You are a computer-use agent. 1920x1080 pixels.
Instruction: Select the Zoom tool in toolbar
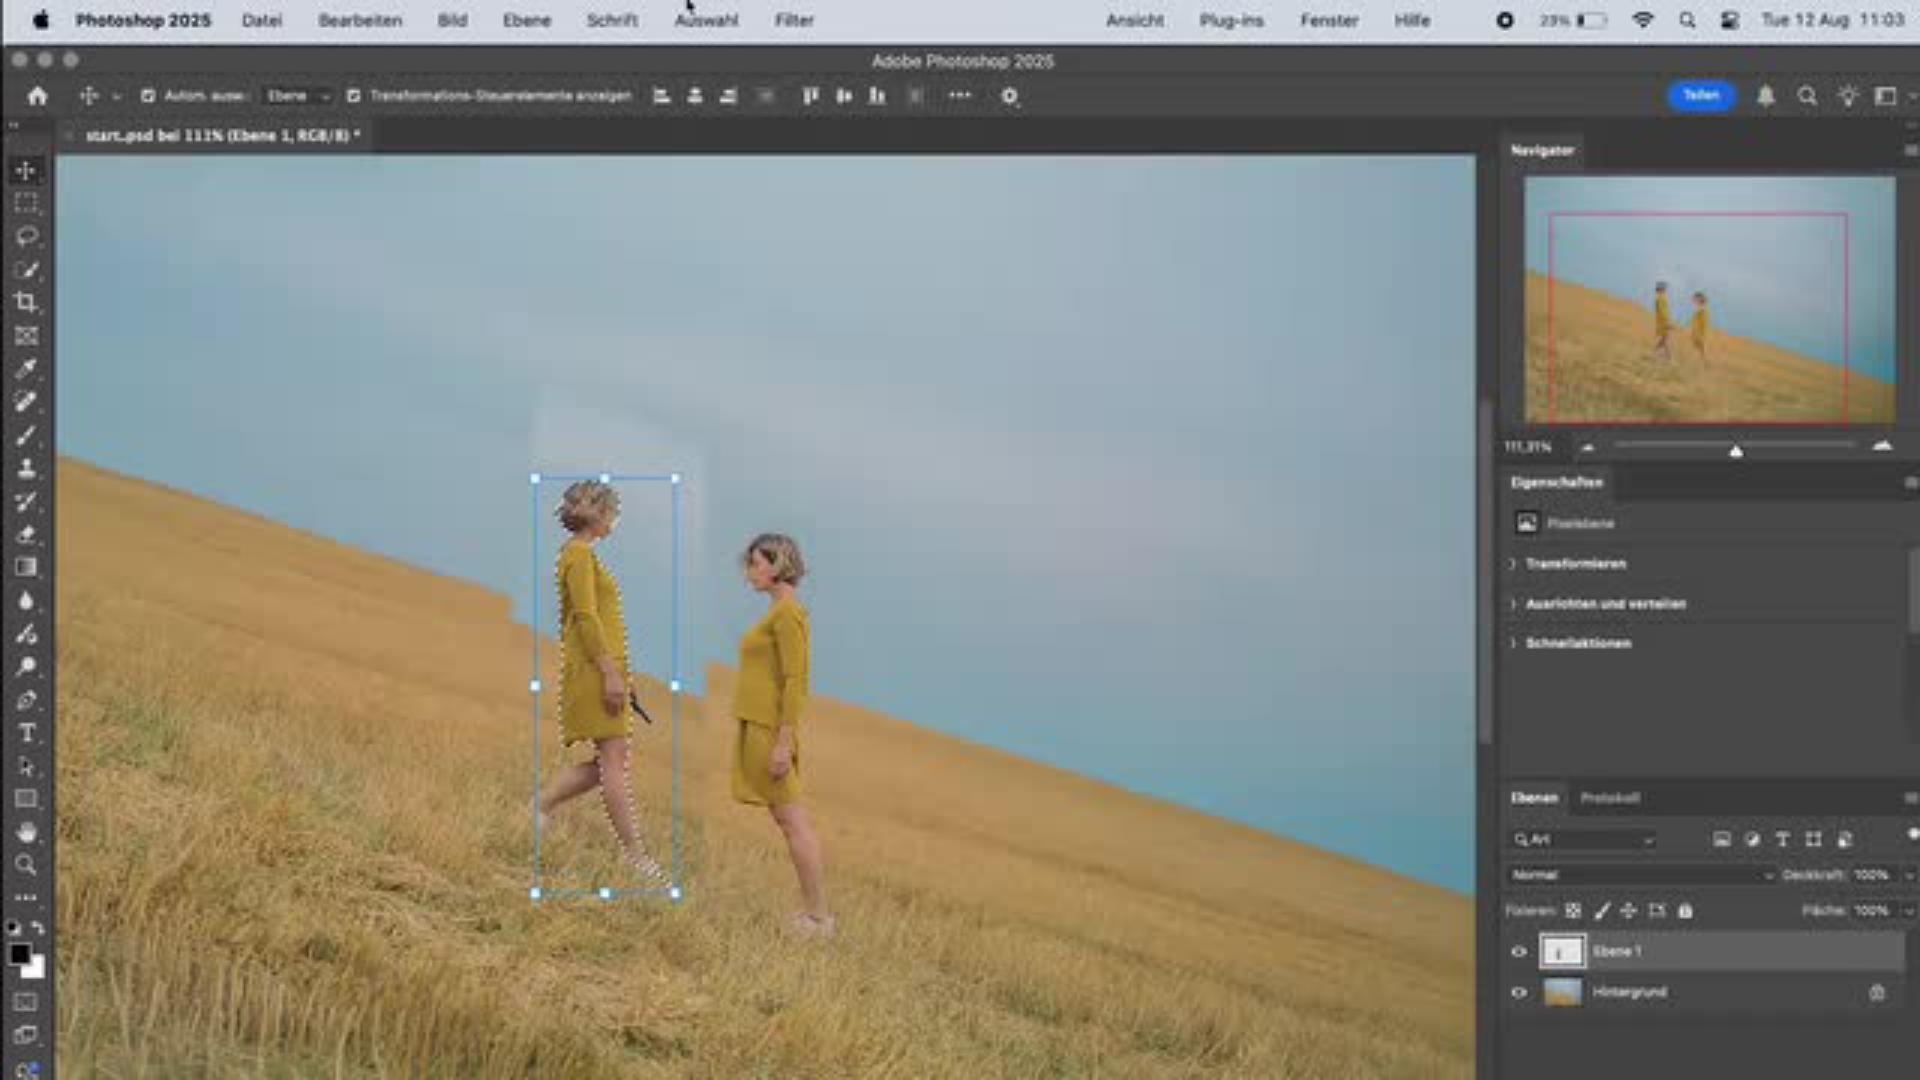(x=27, y=865)
